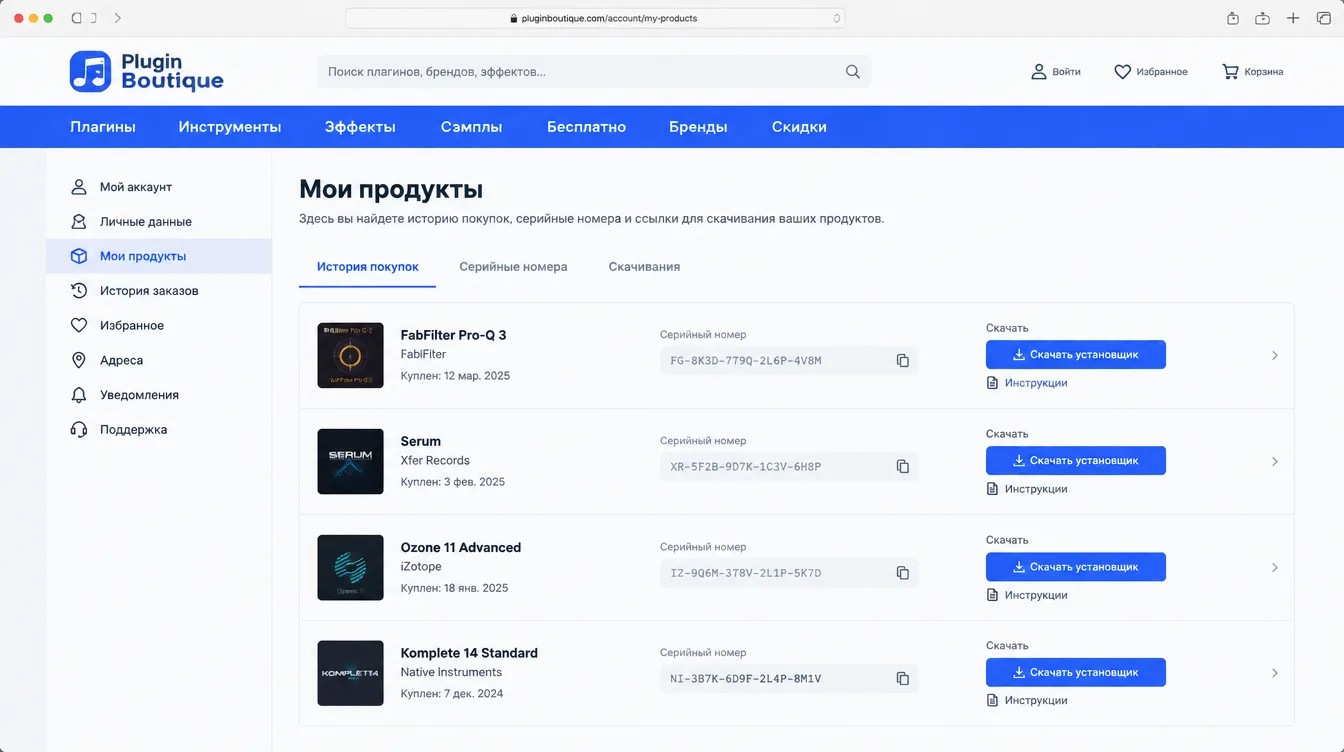Click the cart icon in the header
The height and width of the screenshot is (752, 1344).
pos(1230,72)
